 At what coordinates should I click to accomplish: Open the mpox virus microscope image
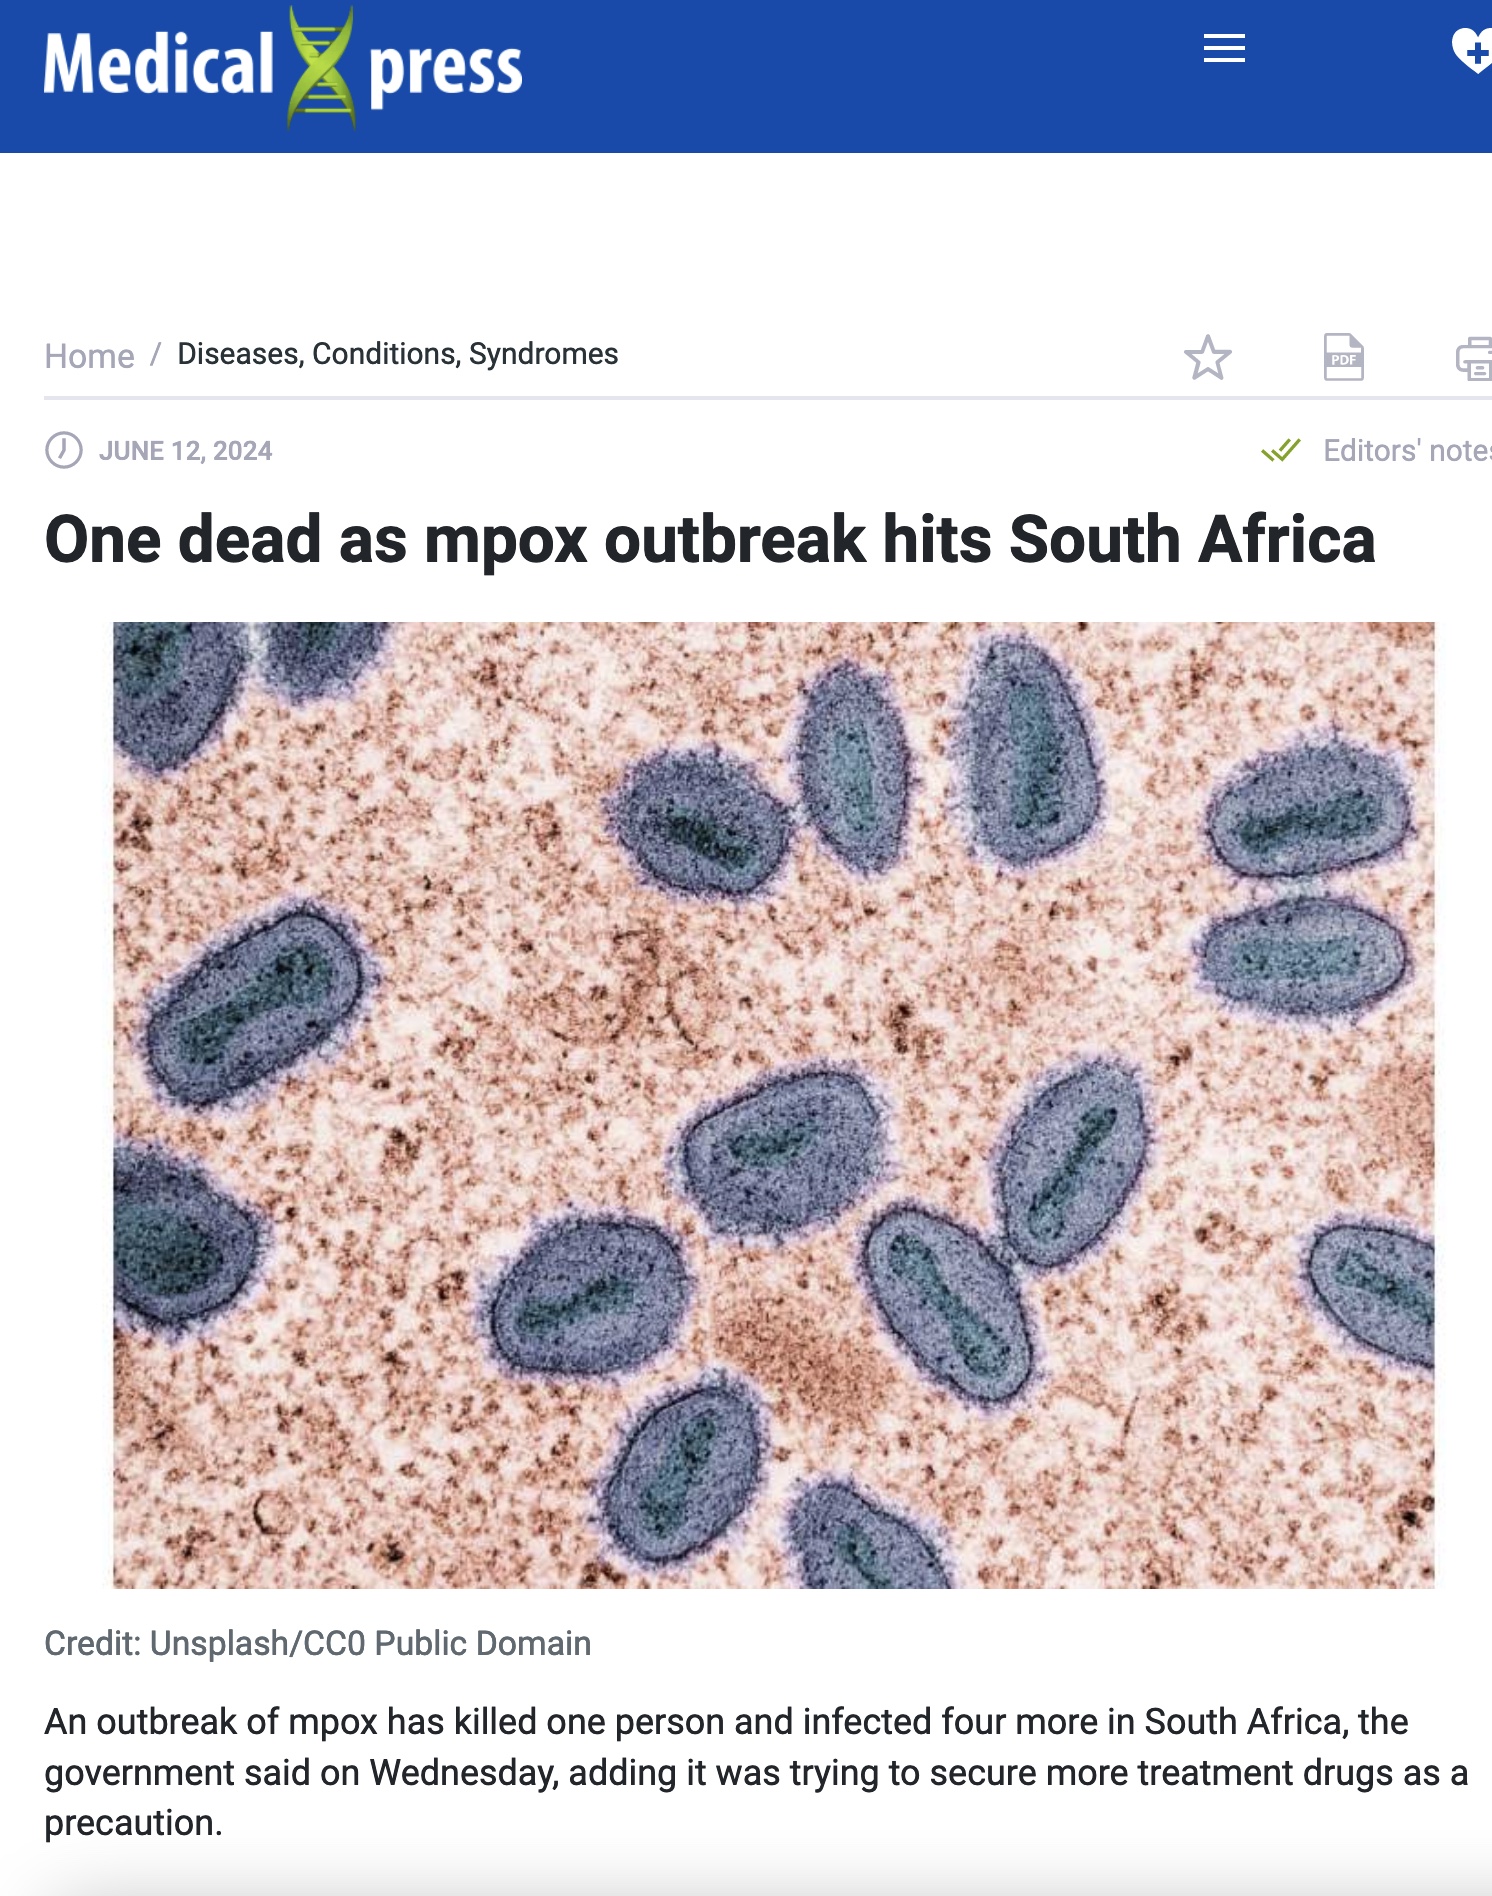(x=773, y=1104)
